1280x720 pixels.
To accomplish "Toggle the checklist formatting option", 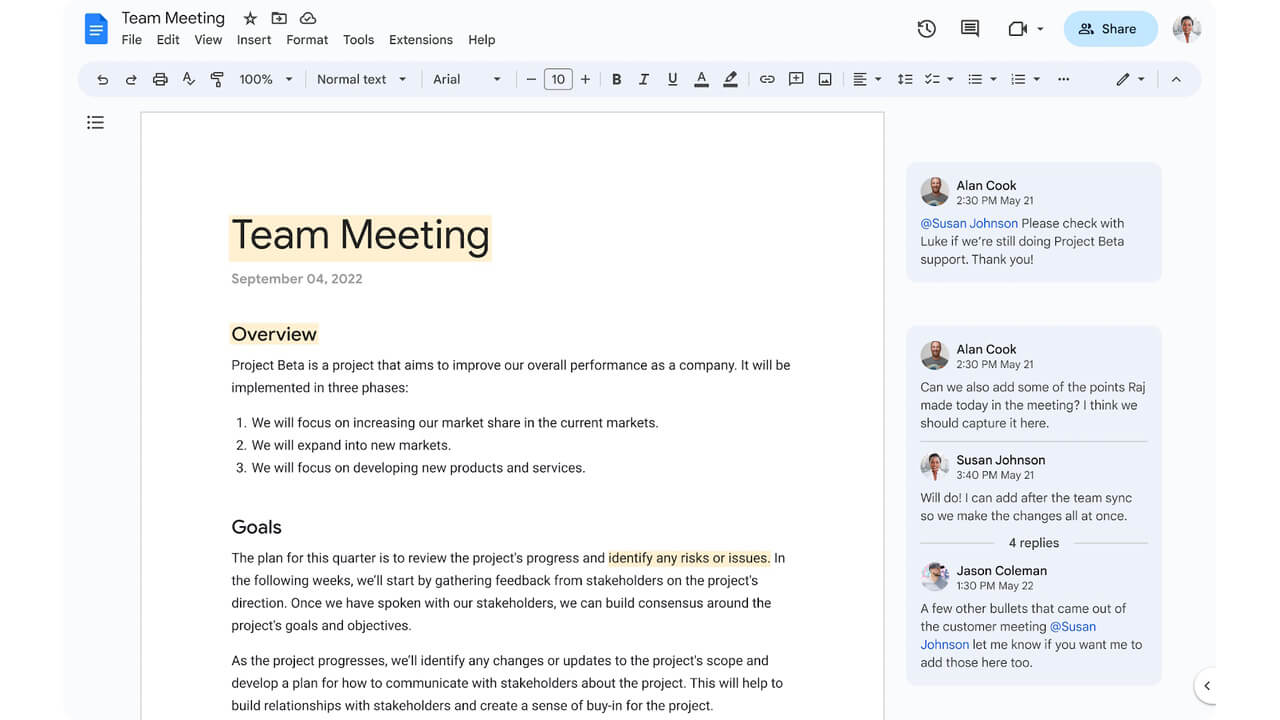I will tap(934, 79).
